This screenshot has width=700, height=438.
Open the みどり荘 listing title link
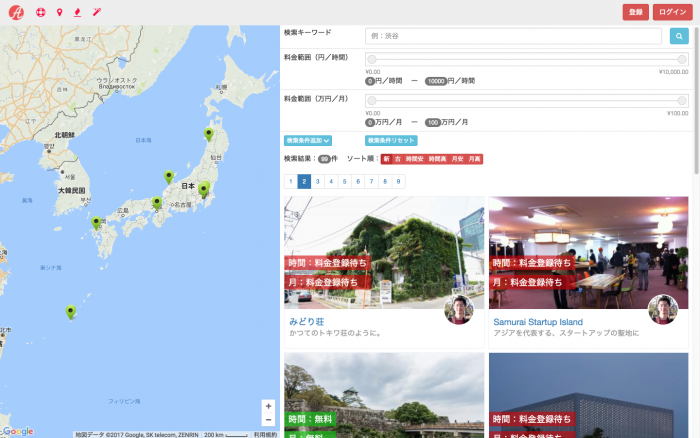(307, 321)
